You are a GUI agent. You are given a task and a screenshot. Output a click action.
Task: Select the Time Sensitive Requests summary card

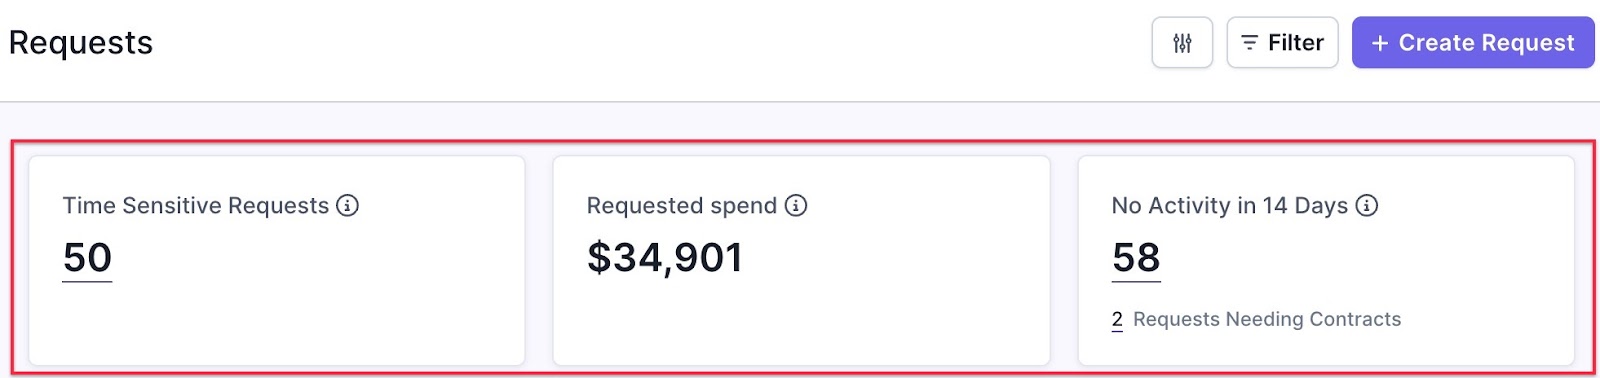click(x=277, y=260)
